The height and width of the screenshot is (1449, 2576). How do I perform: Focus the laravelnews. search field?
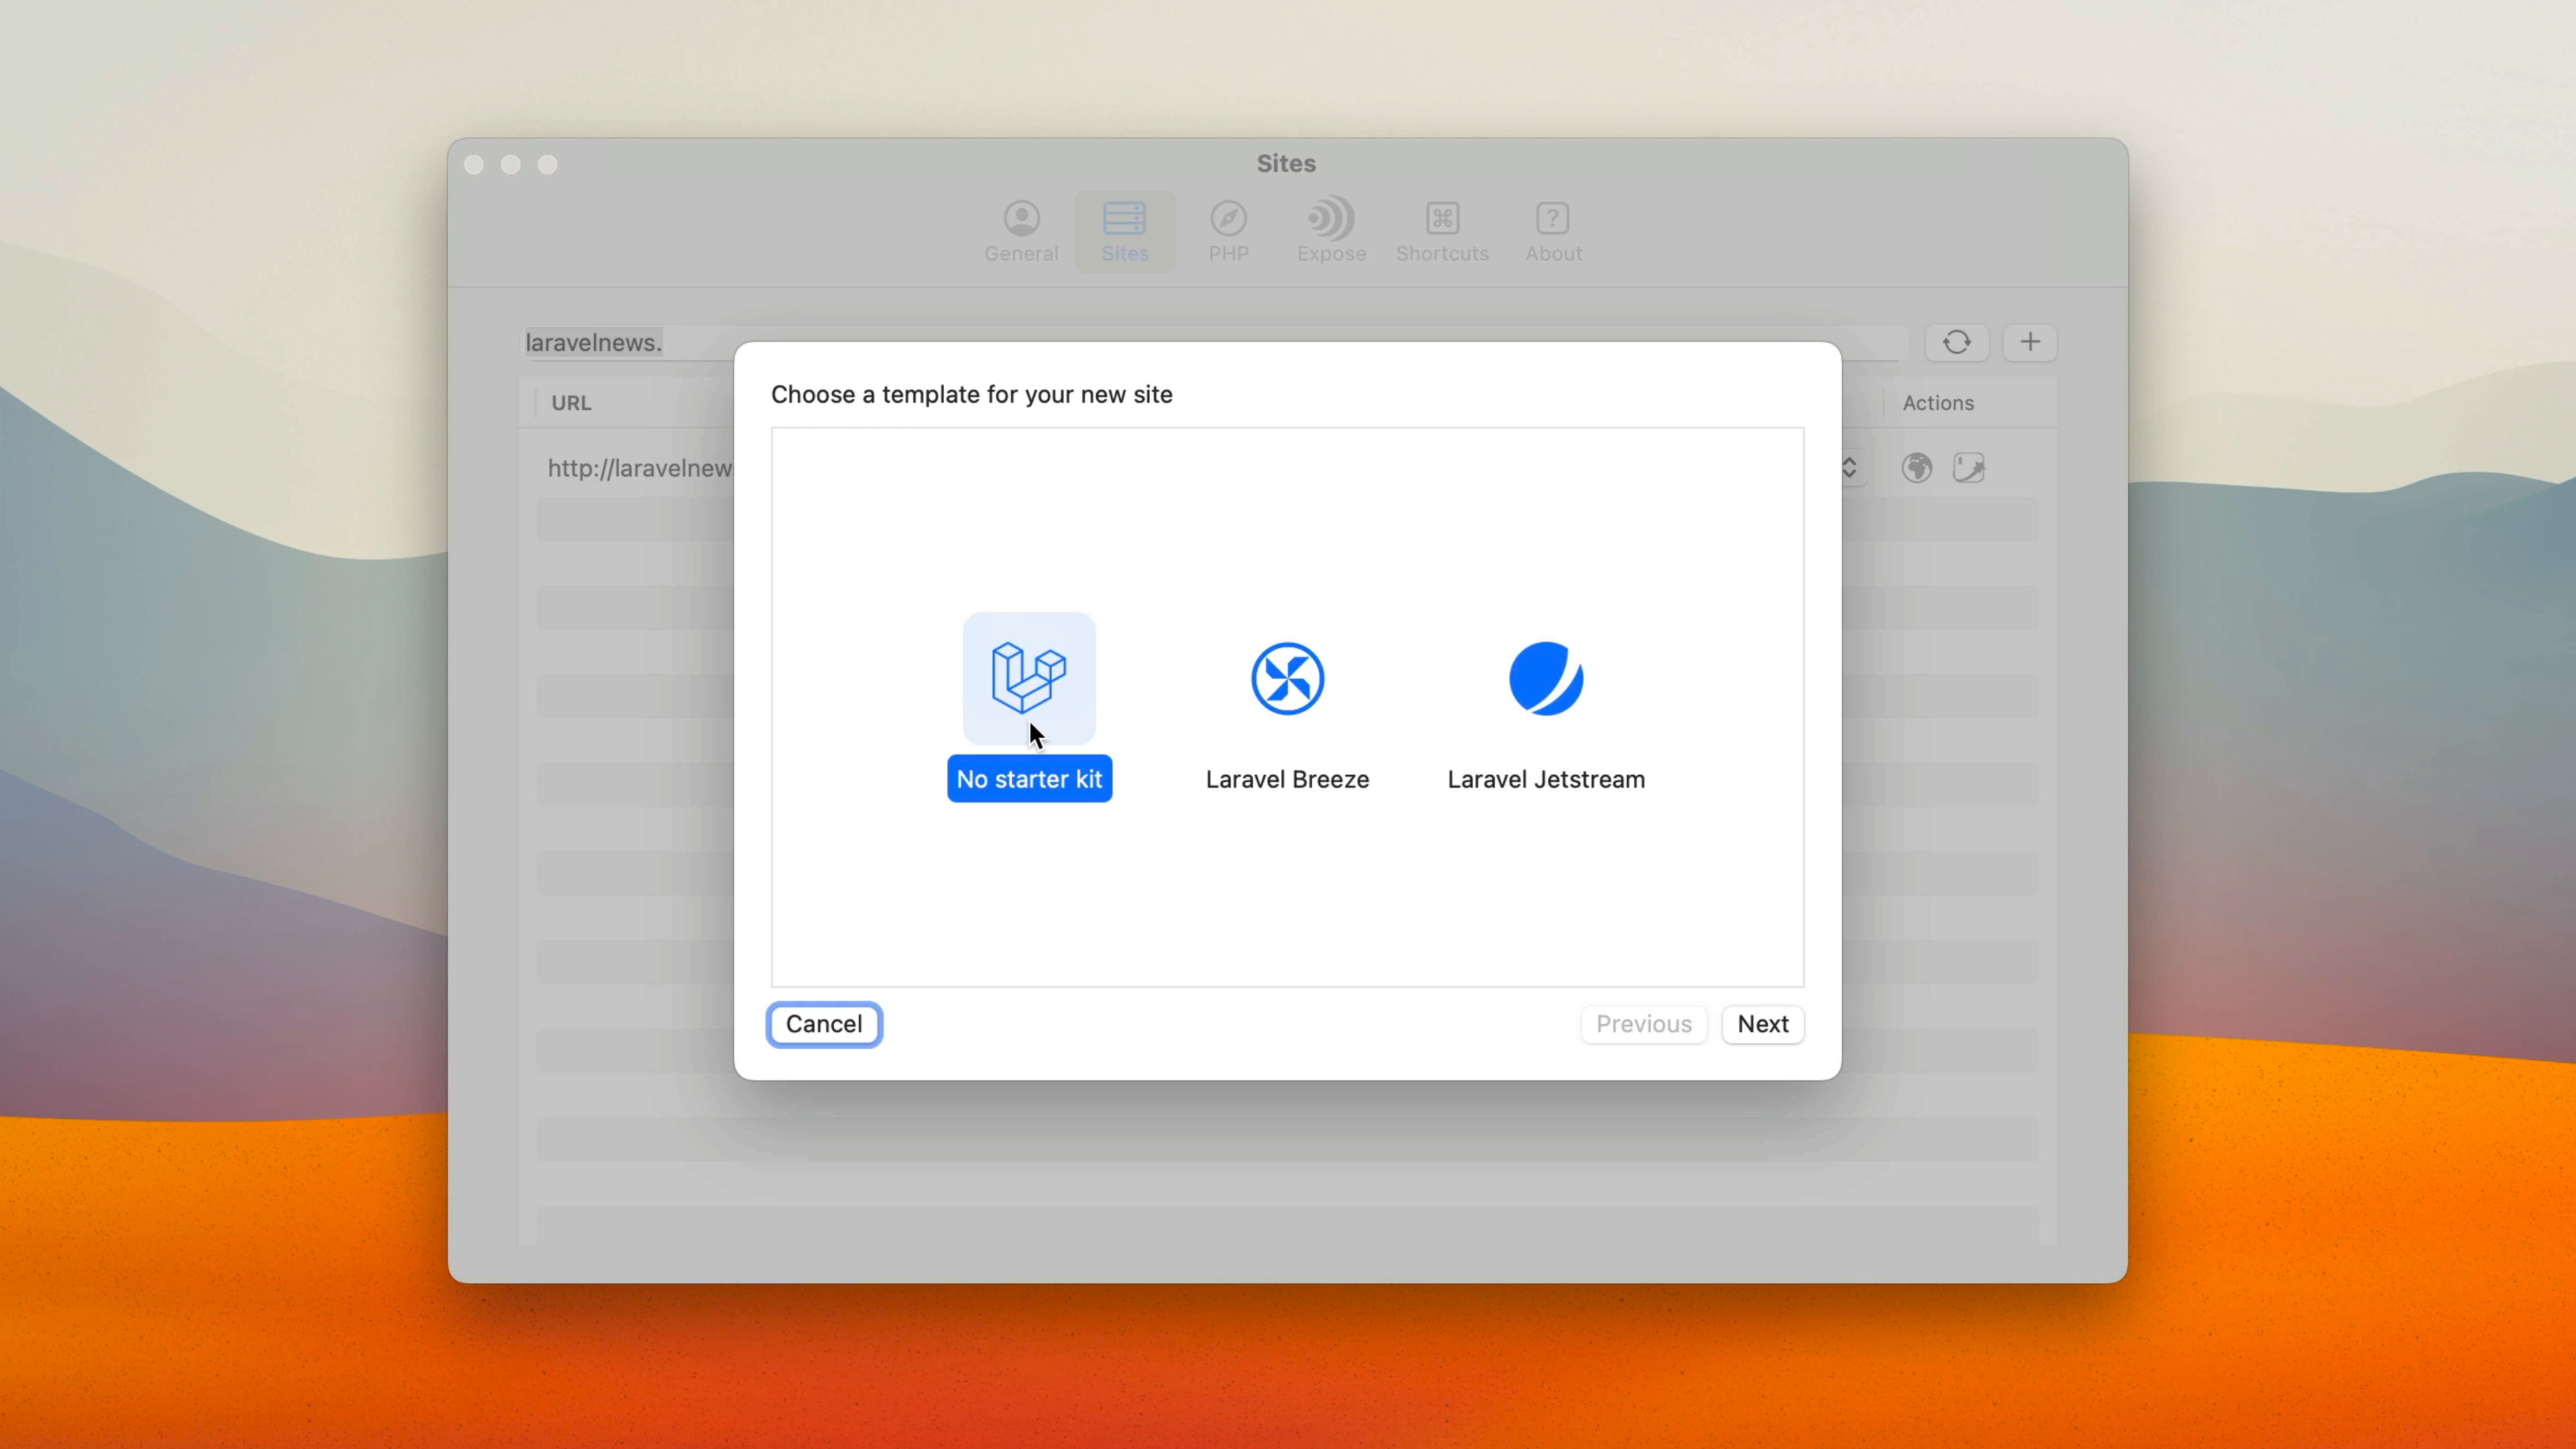[1215, 342]
